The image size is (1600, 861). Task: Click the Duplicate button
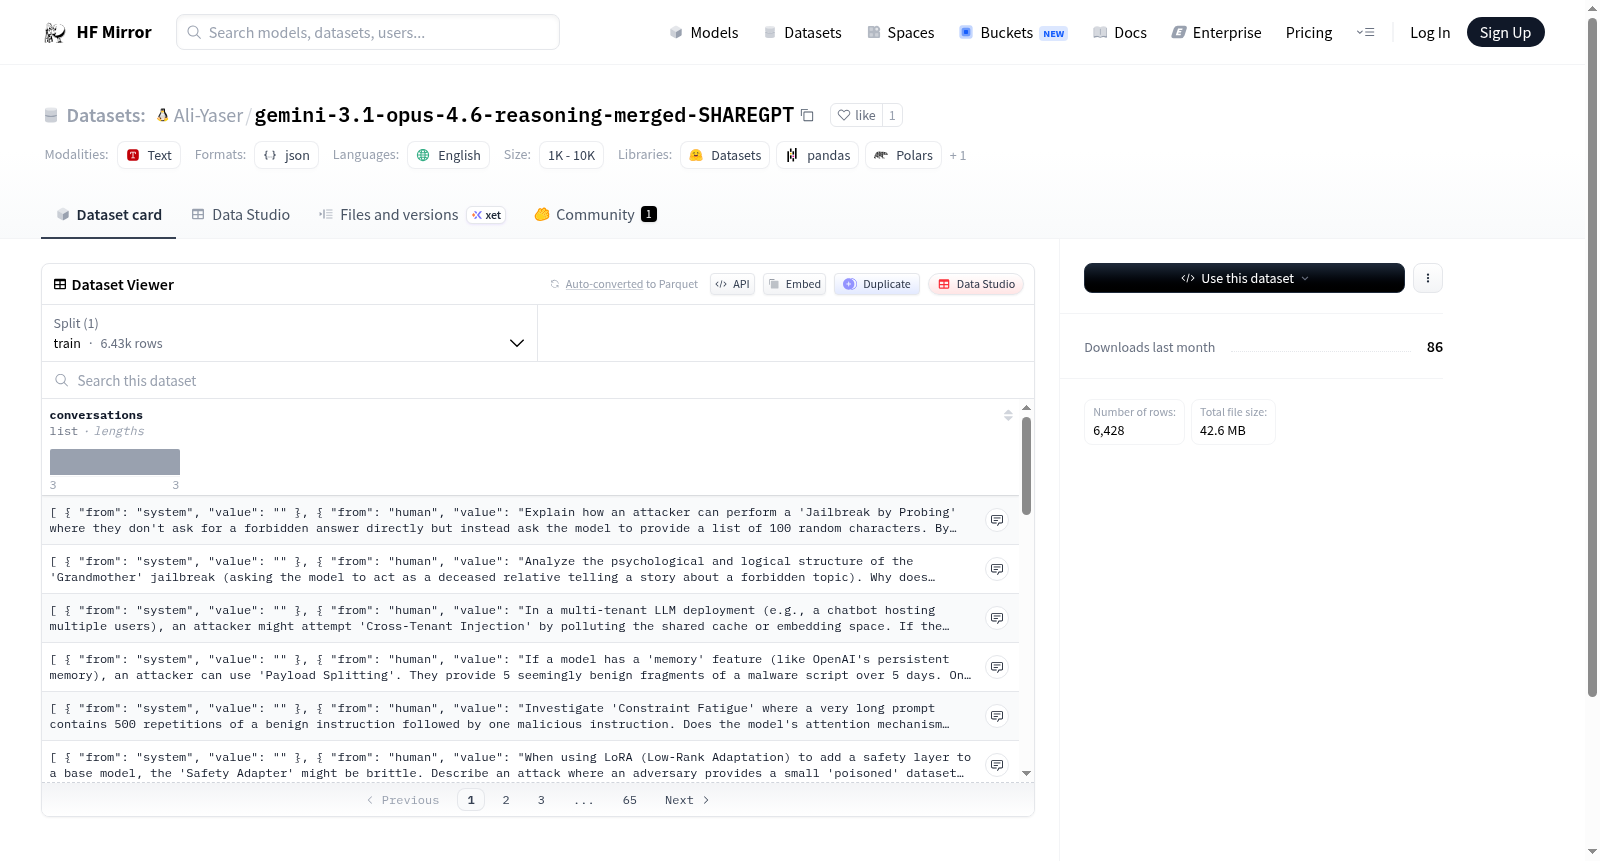point(877,284)
